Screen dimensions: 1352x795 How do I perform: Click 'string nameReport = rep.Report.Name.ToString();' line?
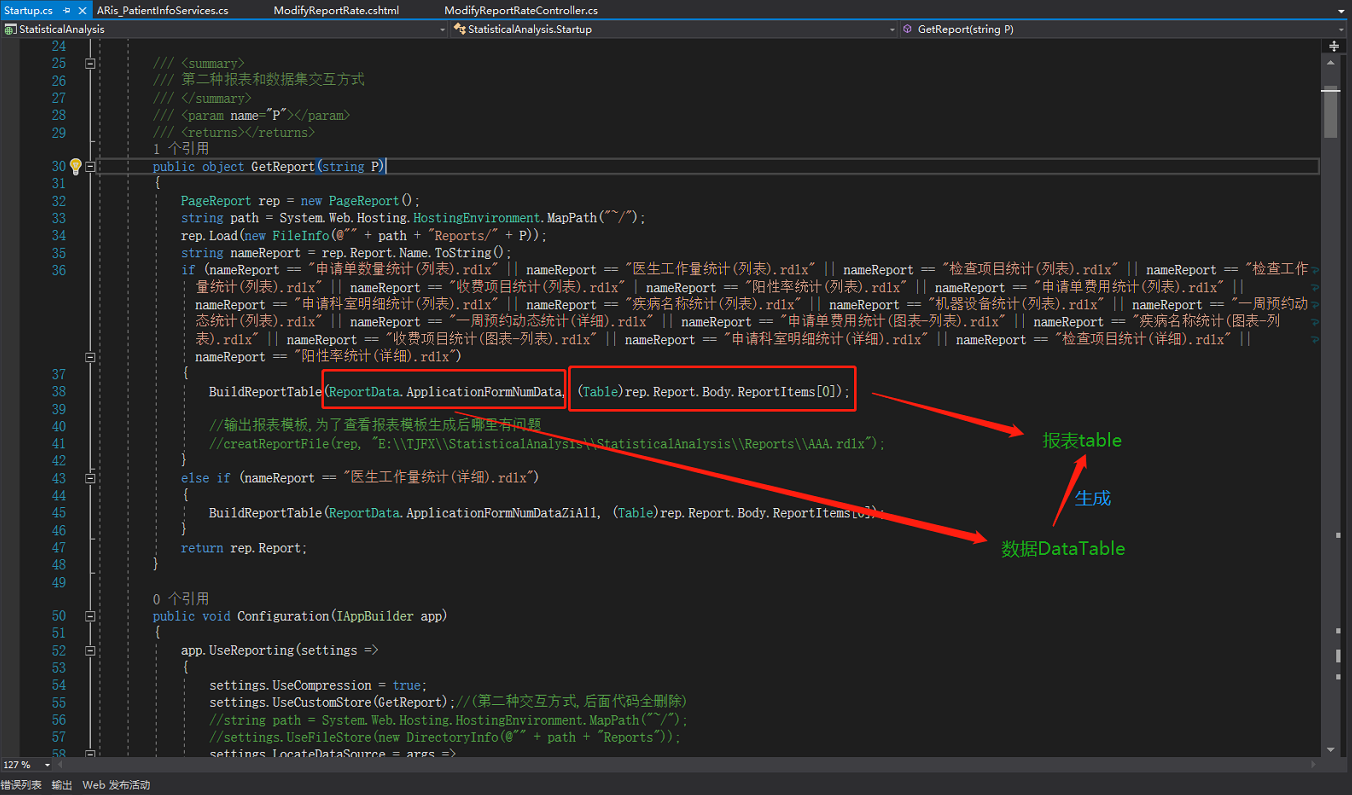pyautogui.click(x=346, y=253)
